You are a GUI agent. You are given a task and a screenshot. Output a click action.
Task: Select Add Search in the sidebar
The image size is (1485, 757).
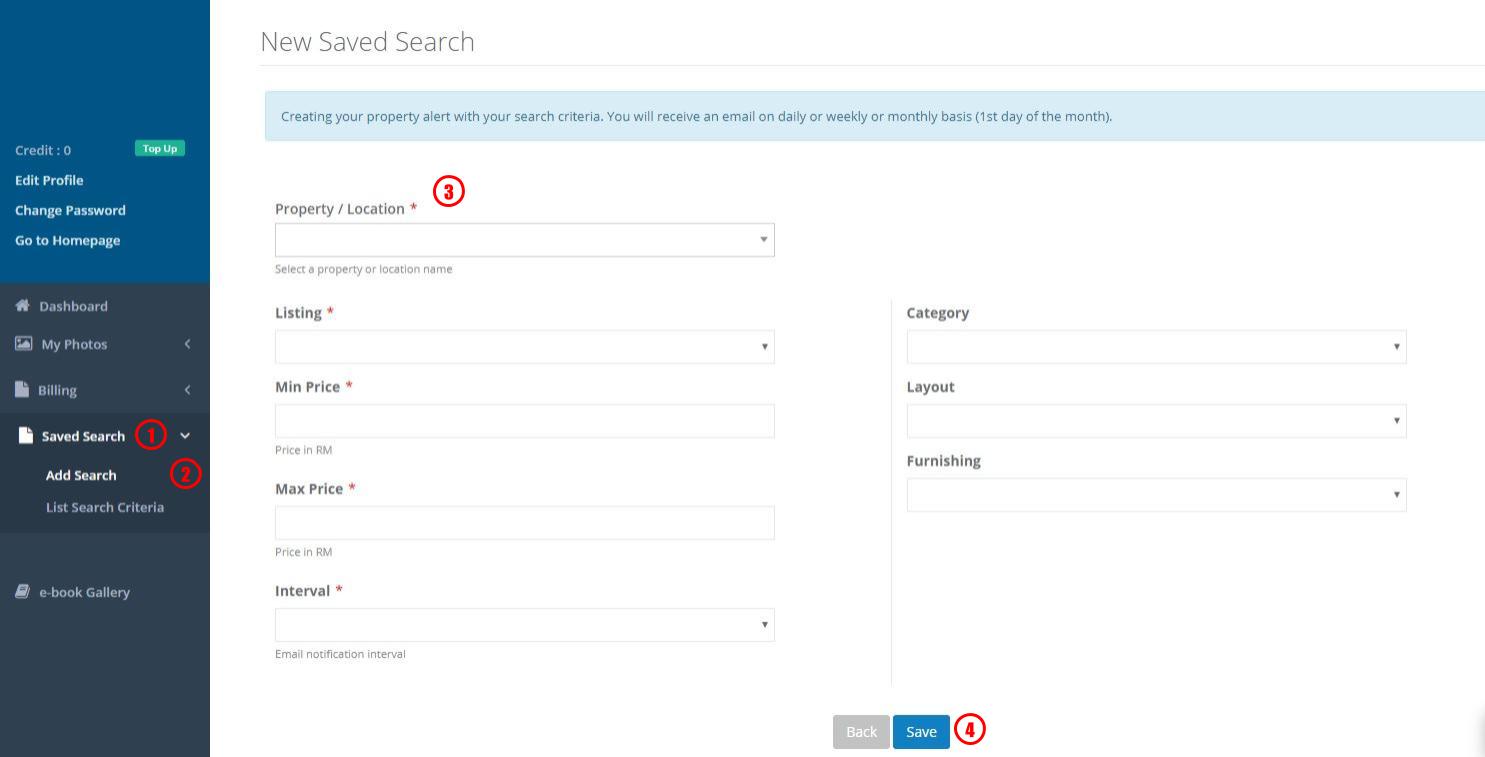tap(81, 475)
